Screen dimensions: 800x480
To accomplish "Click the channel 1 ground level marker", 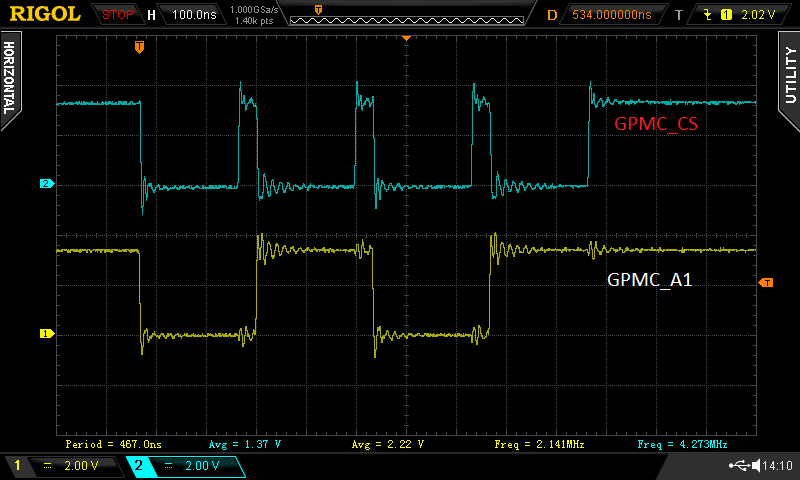I will [47, 334].
